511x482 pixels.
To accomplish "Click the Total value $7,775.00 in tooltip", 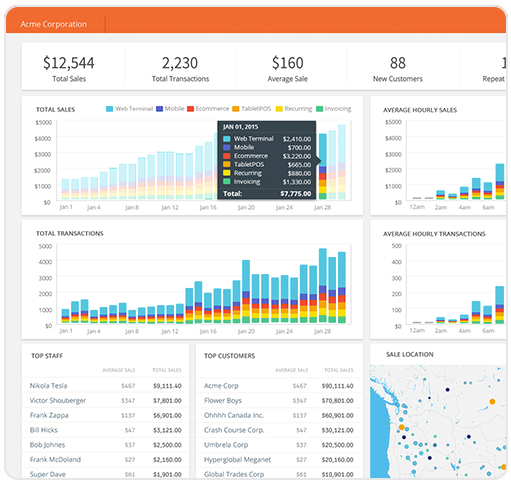I will pos(296,194).
